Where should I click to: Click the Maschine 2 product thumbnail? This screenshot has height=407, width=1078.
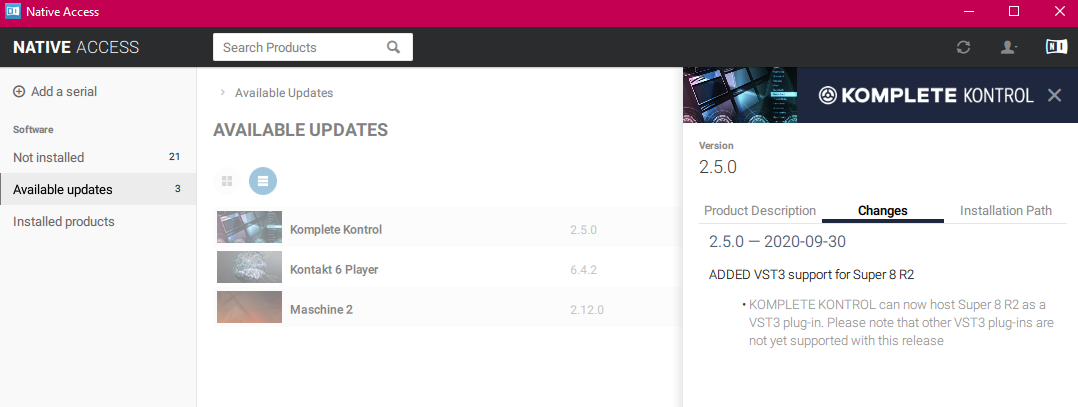pyautogui.click(x=249, y=308)
